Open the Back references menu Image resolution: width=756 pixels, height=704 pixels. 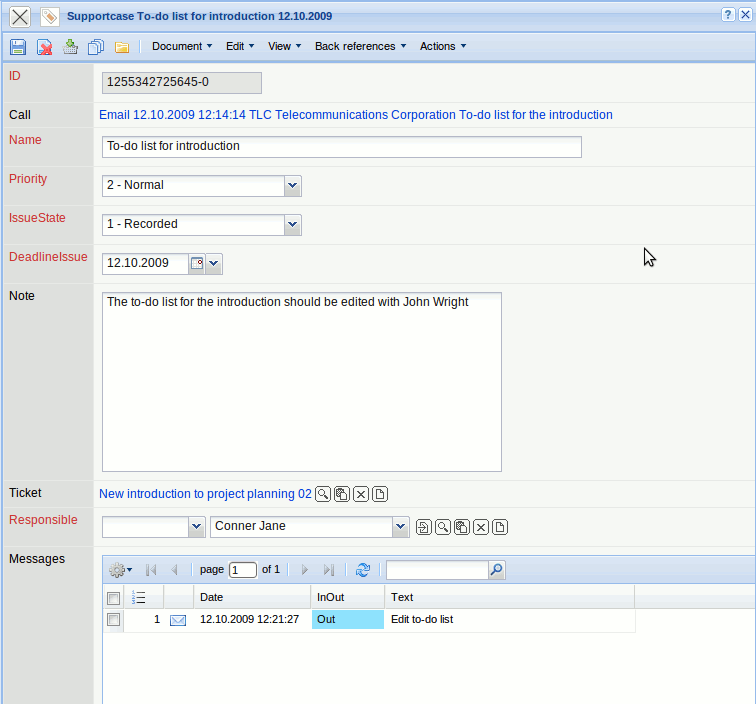(360, 46)
